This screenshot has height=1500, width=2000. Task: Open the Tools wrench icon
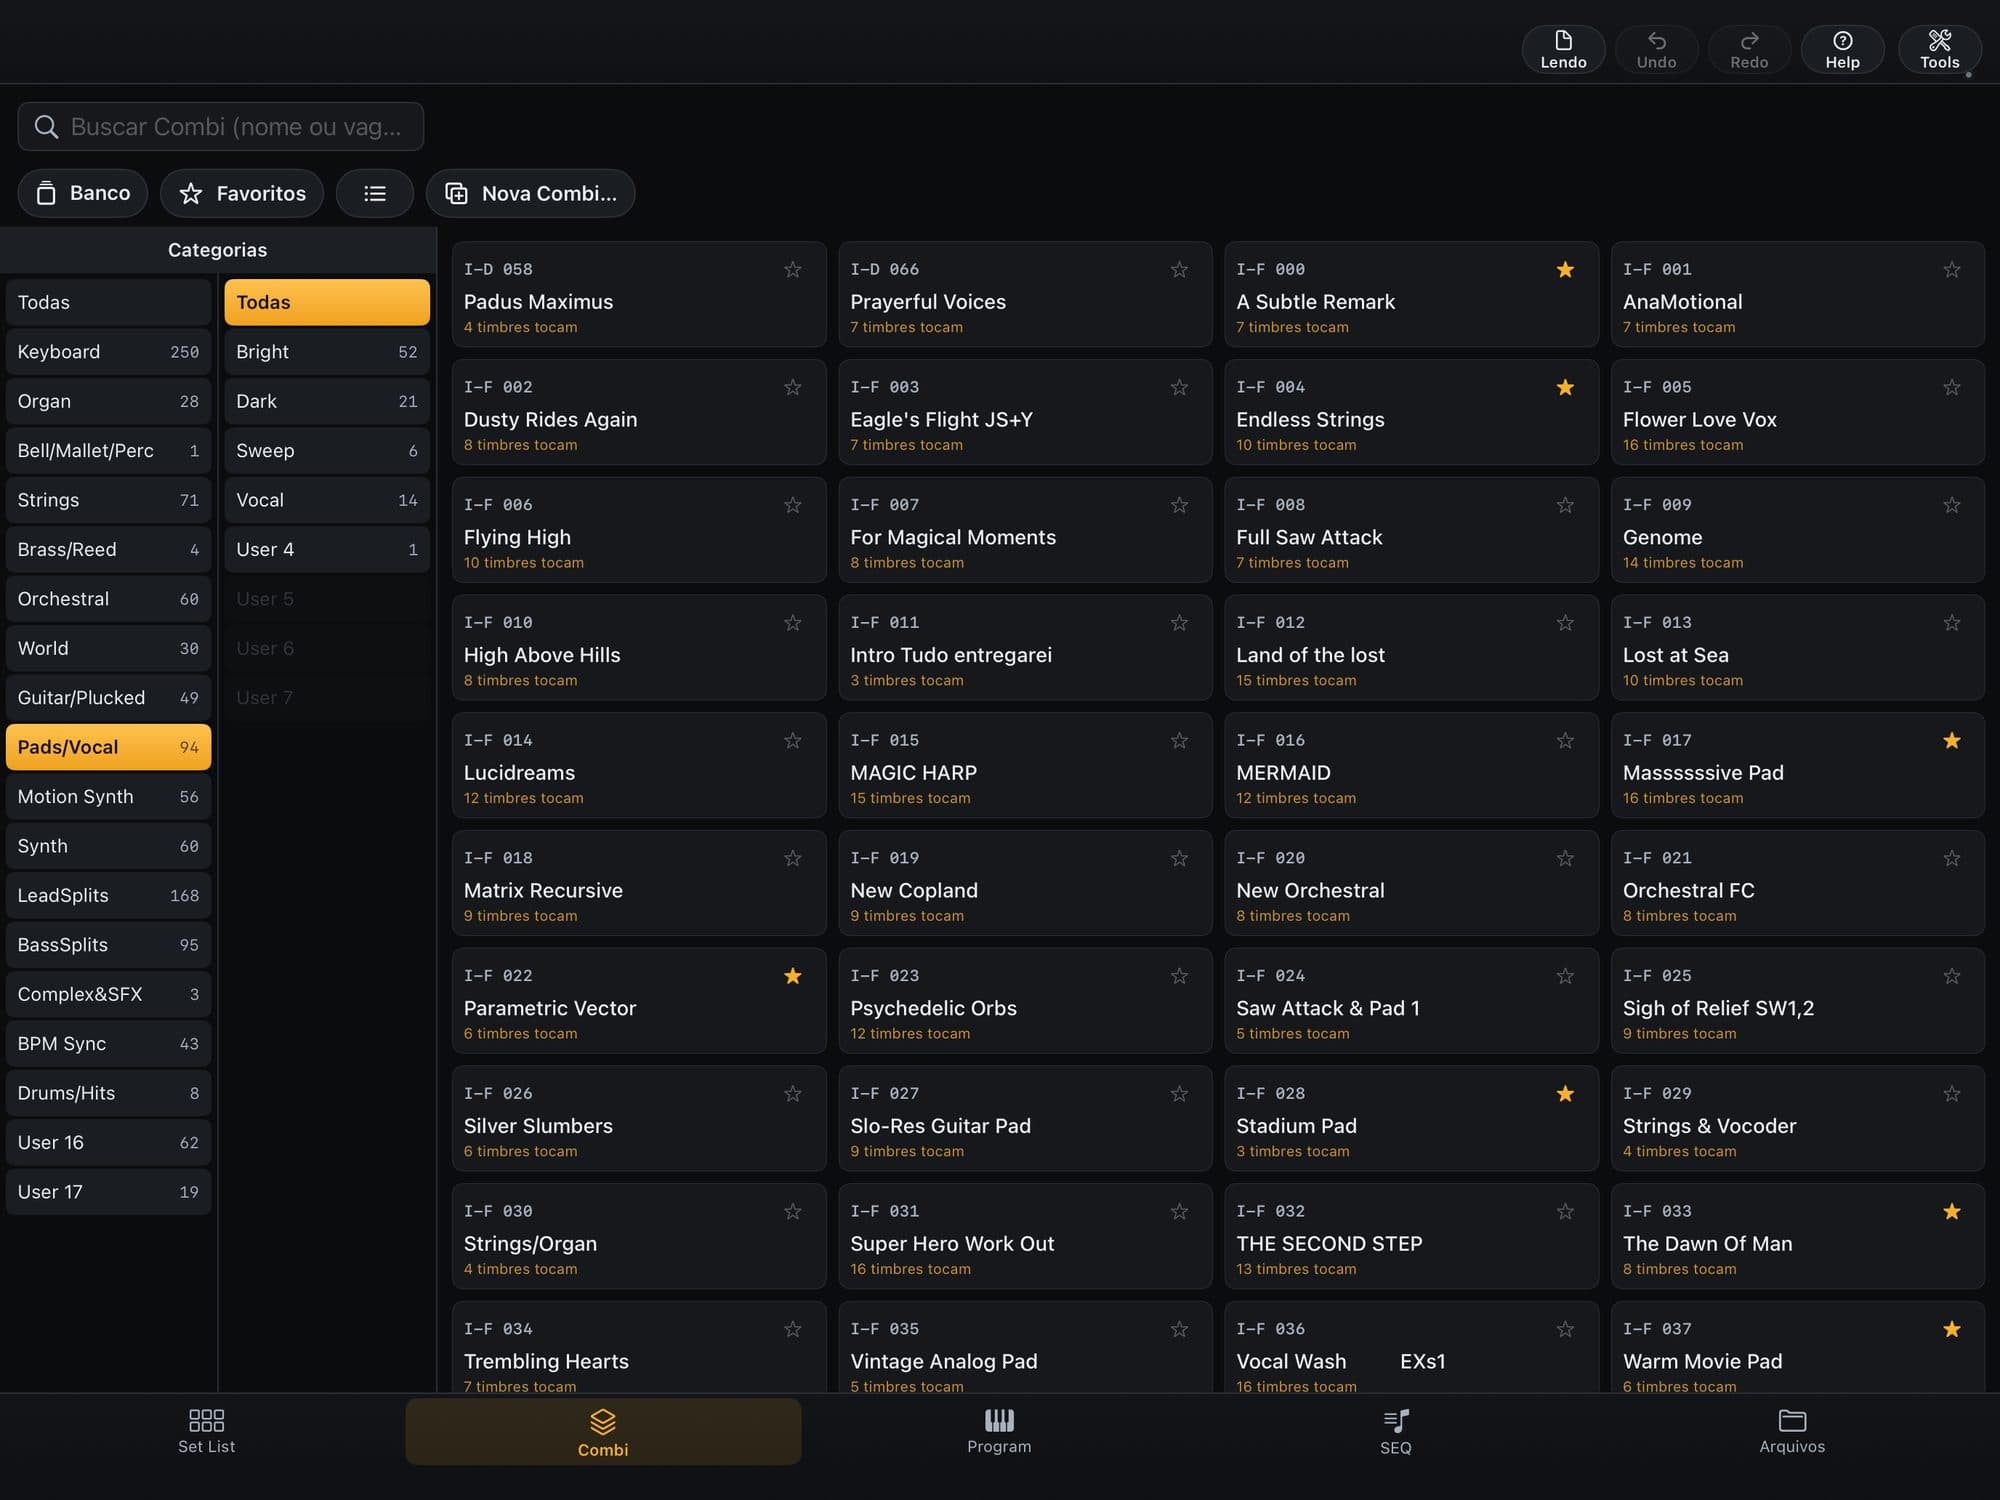1939,41
